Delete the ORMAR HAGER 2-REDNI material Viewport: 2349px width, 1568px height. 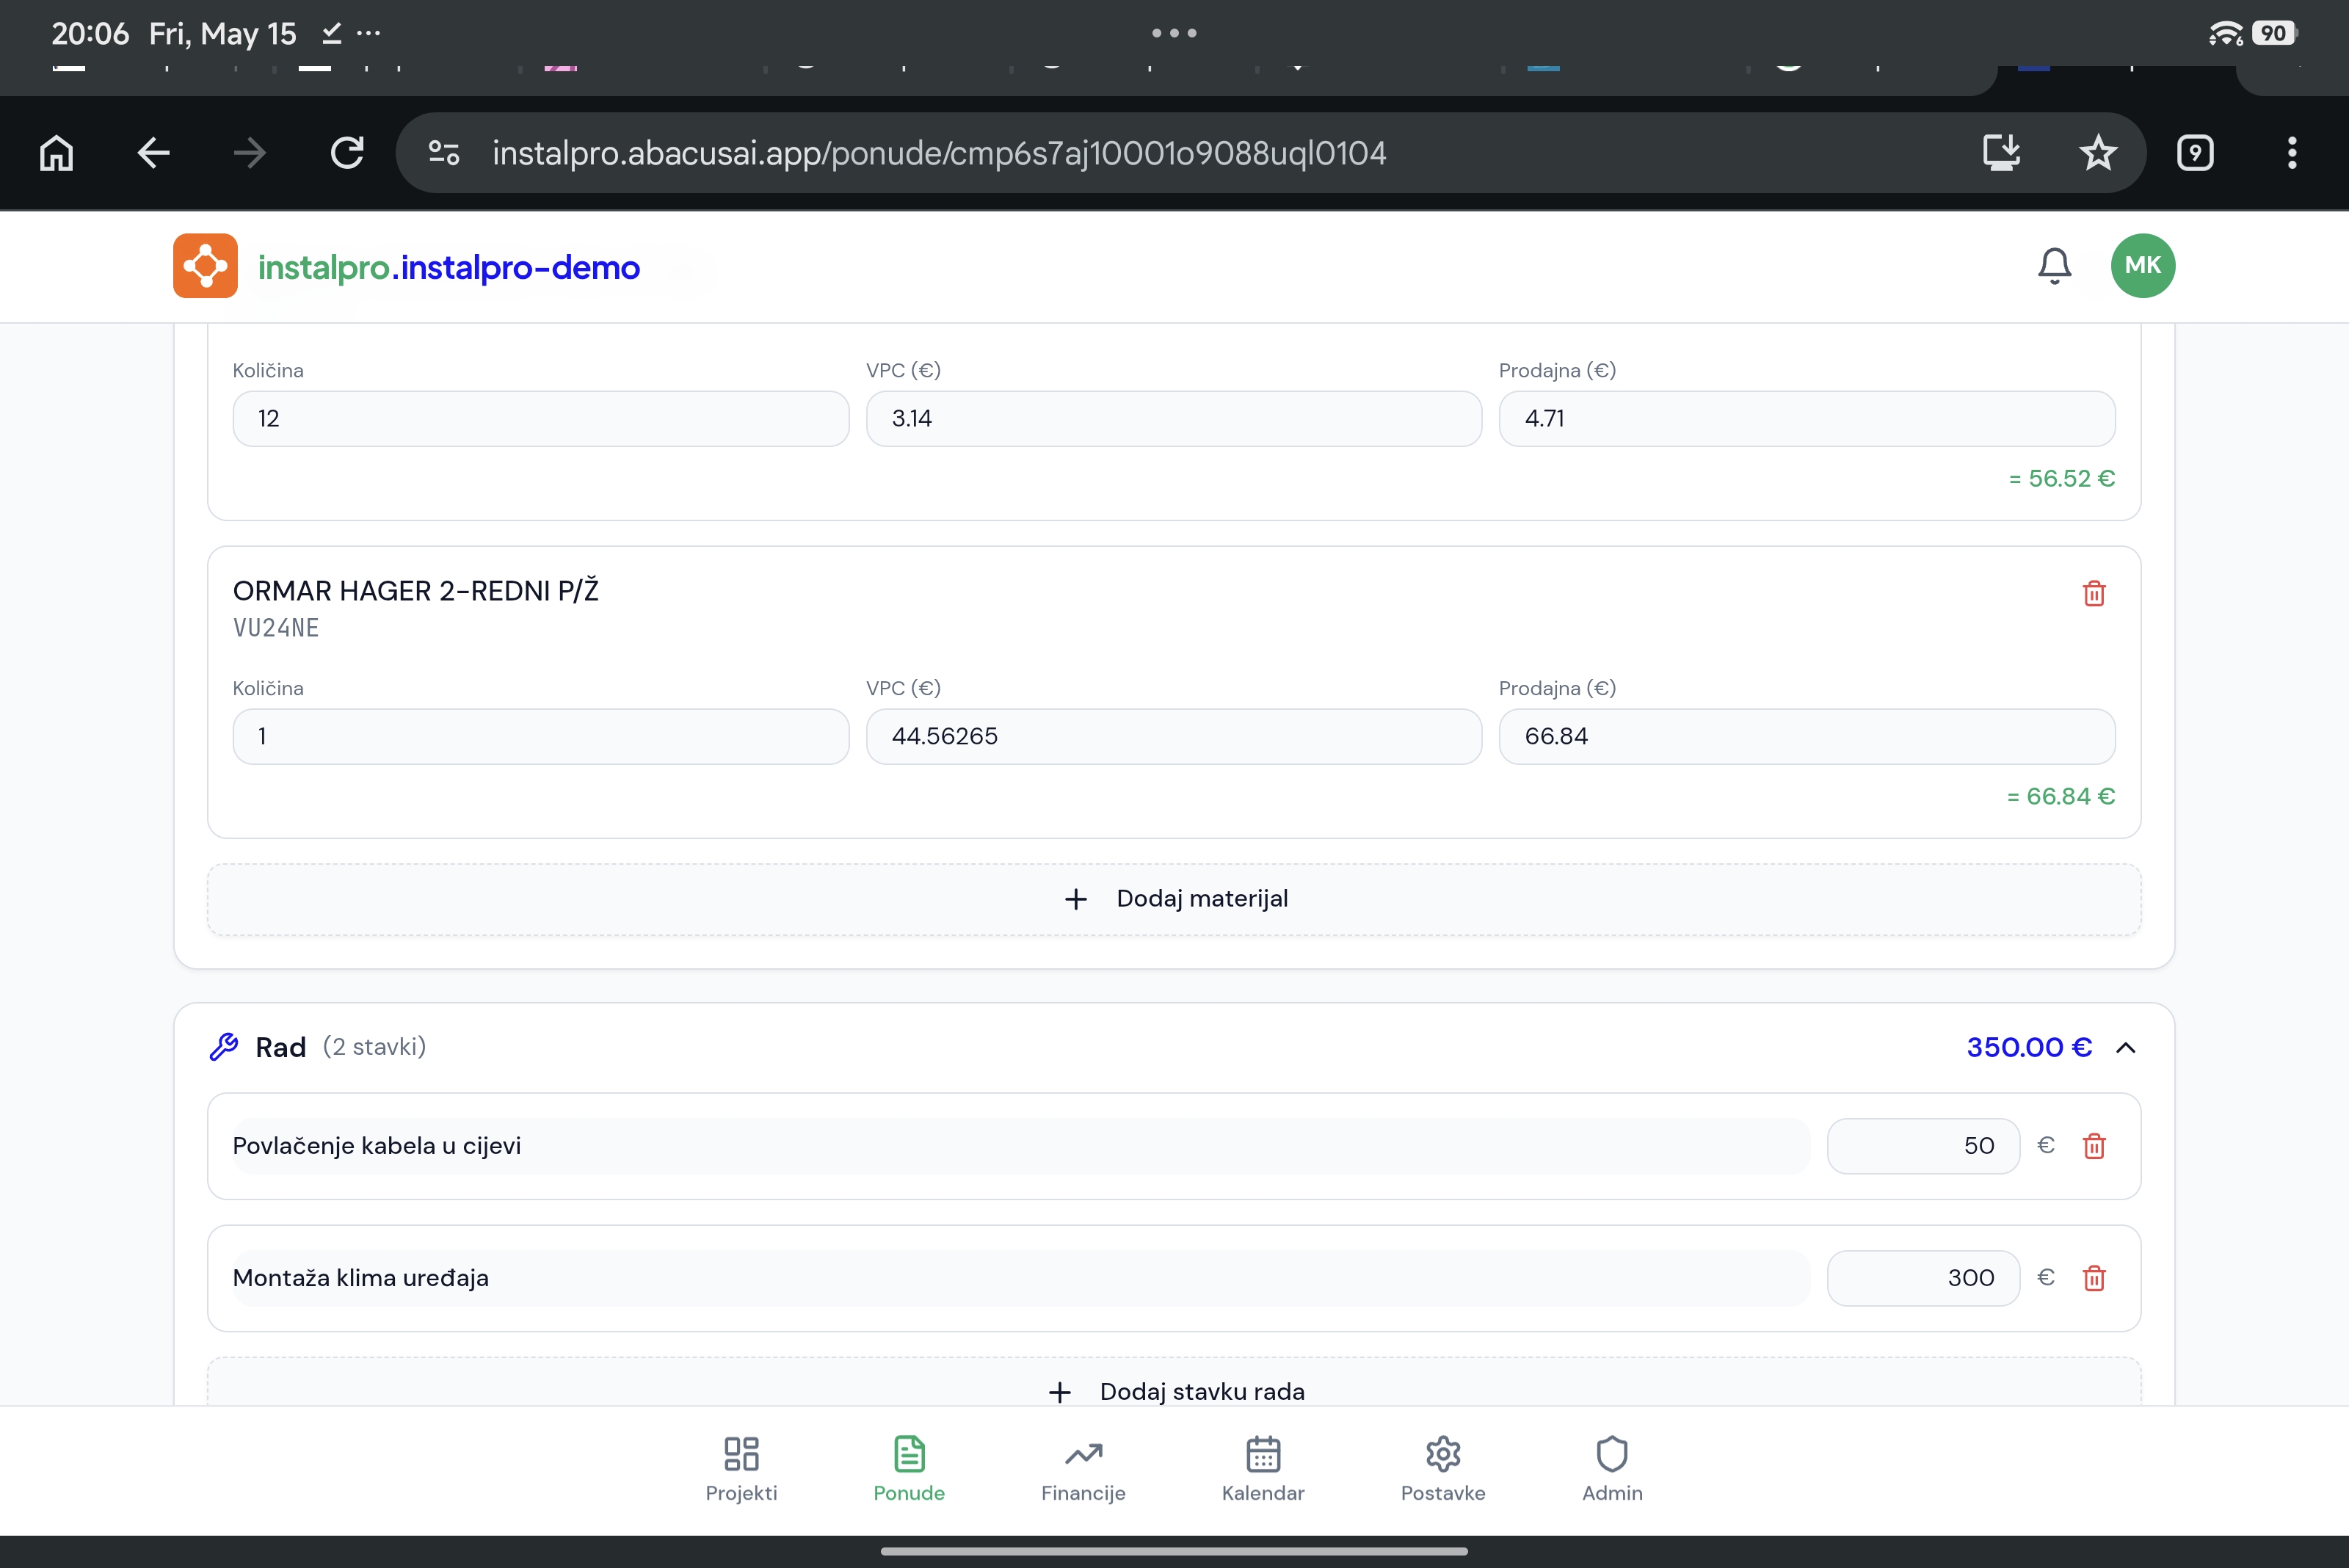[x=2094, y=594]
